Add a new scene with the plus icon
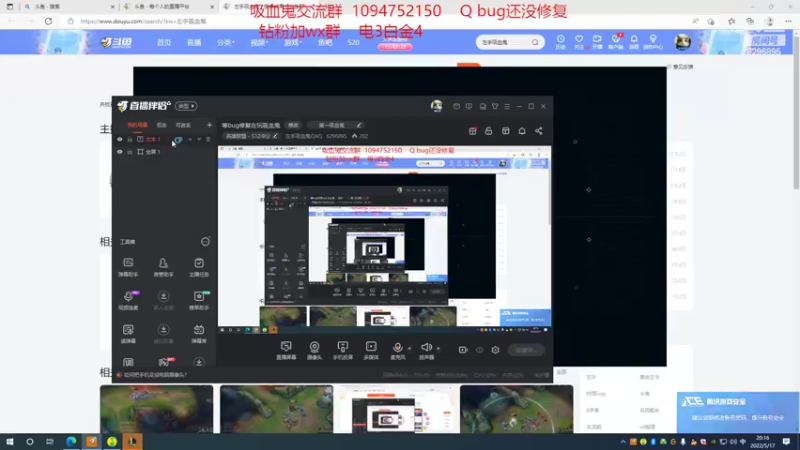Viewport: 800px width, 450px height. pyautogui.click(x=209, y=125)
